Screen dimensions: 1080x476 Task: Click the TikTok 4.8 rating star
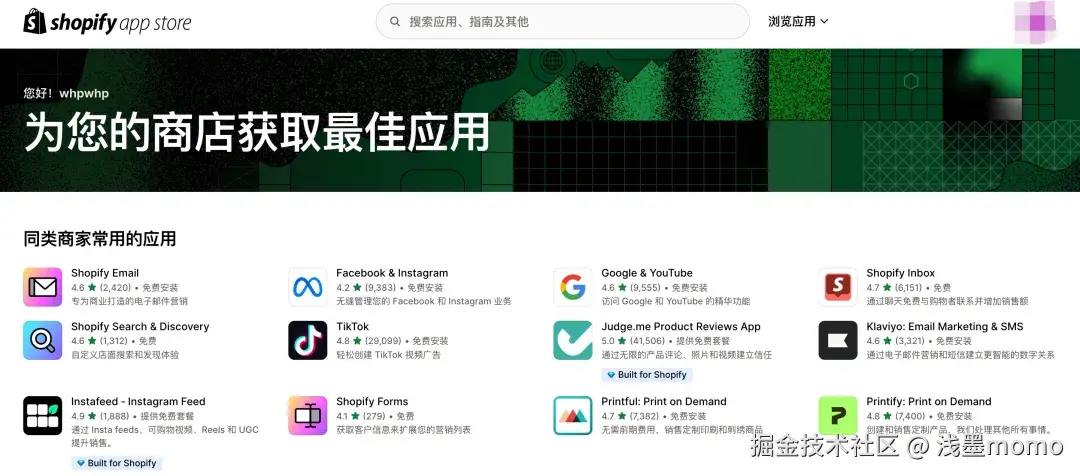coord(357,341)
